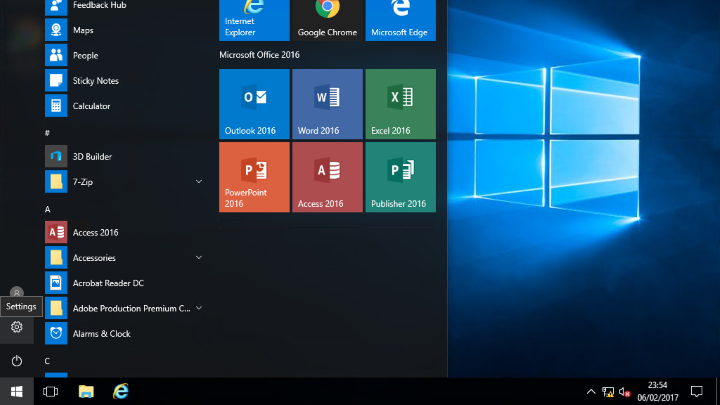Click the '#' section letter header
This screenshot has width=720, height=405.
coord(47,133)
